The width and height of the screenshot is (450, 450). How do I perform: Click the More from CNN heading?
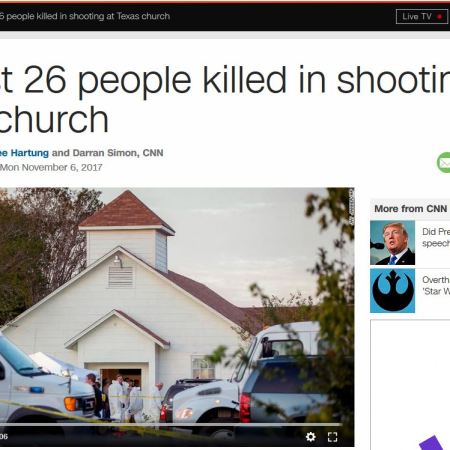[411, 209]
